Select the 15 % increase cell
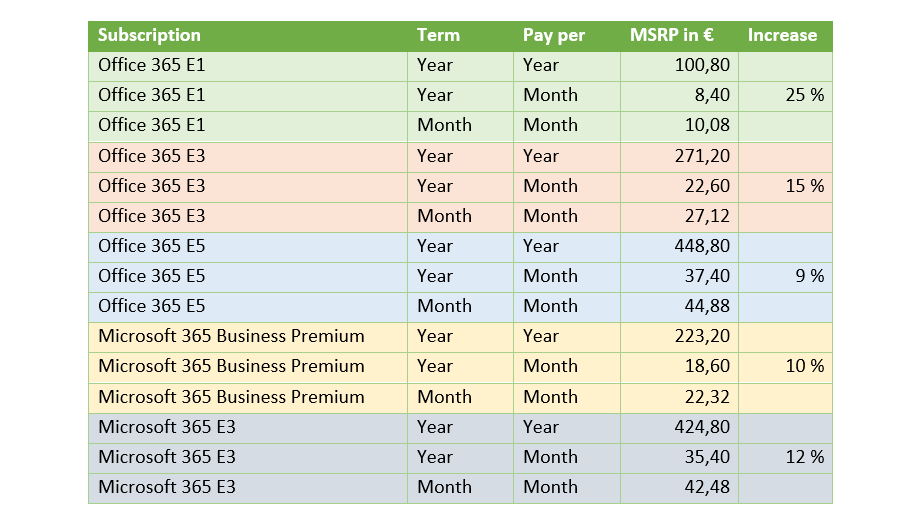The height and width of the screenshot is (528, 914). tap(785, 187)
